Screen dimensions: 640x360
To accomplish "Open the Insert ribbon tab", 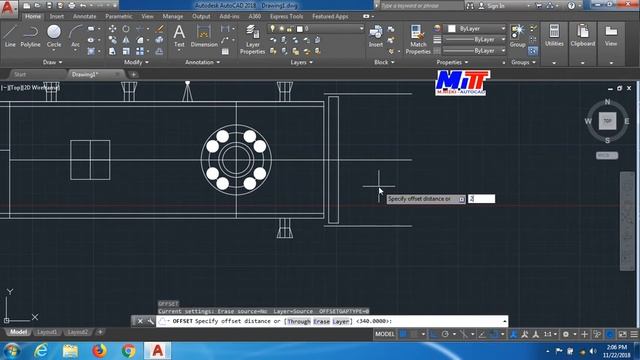I will click(x=57, y=16).
